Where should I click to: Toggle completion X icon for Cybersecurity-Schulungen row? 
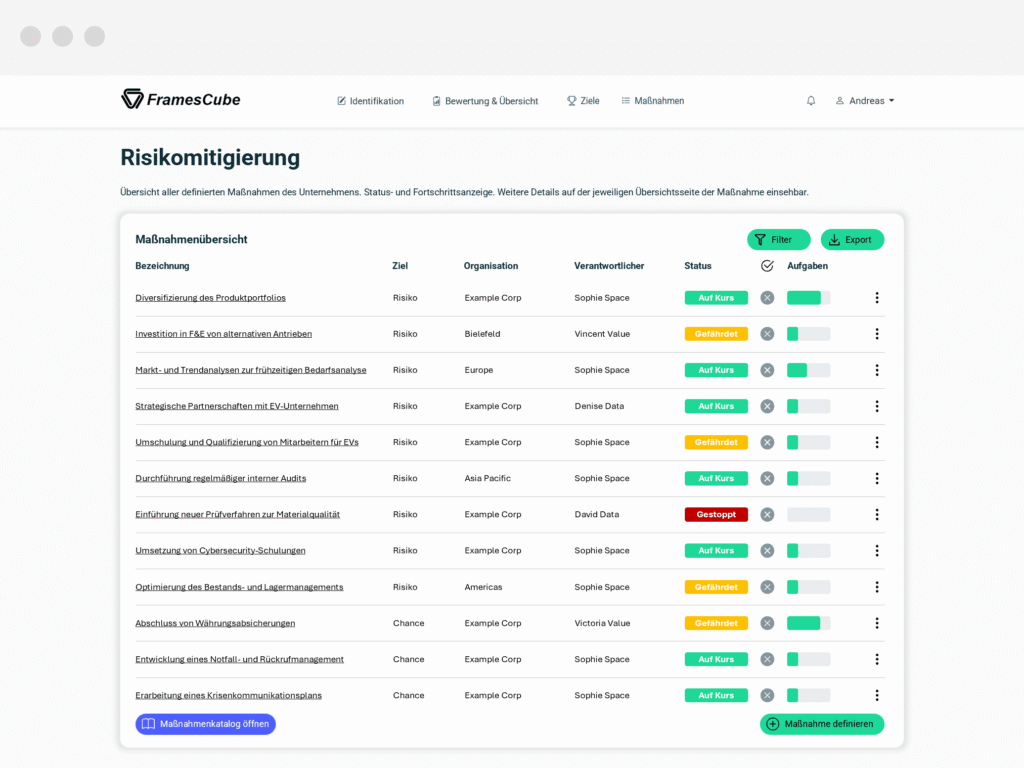coord(767,551)
